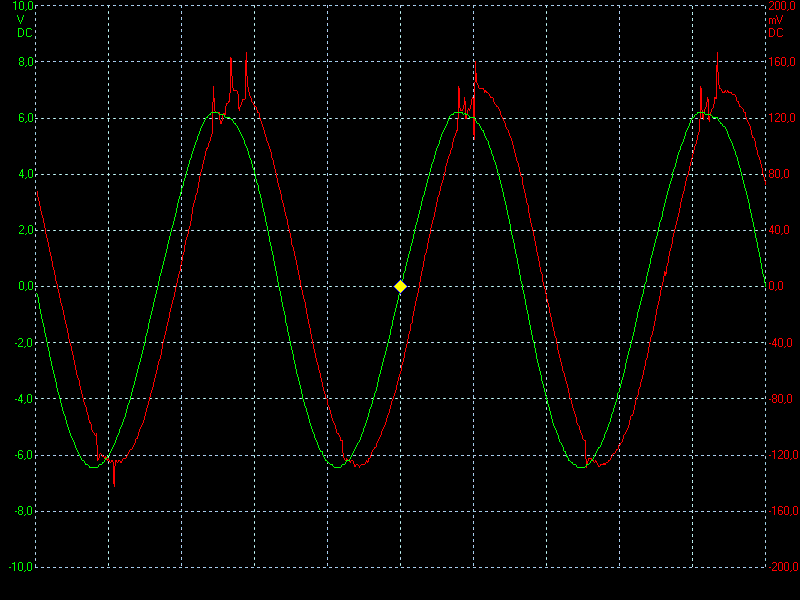Click the red axis label 160,0

782,62
